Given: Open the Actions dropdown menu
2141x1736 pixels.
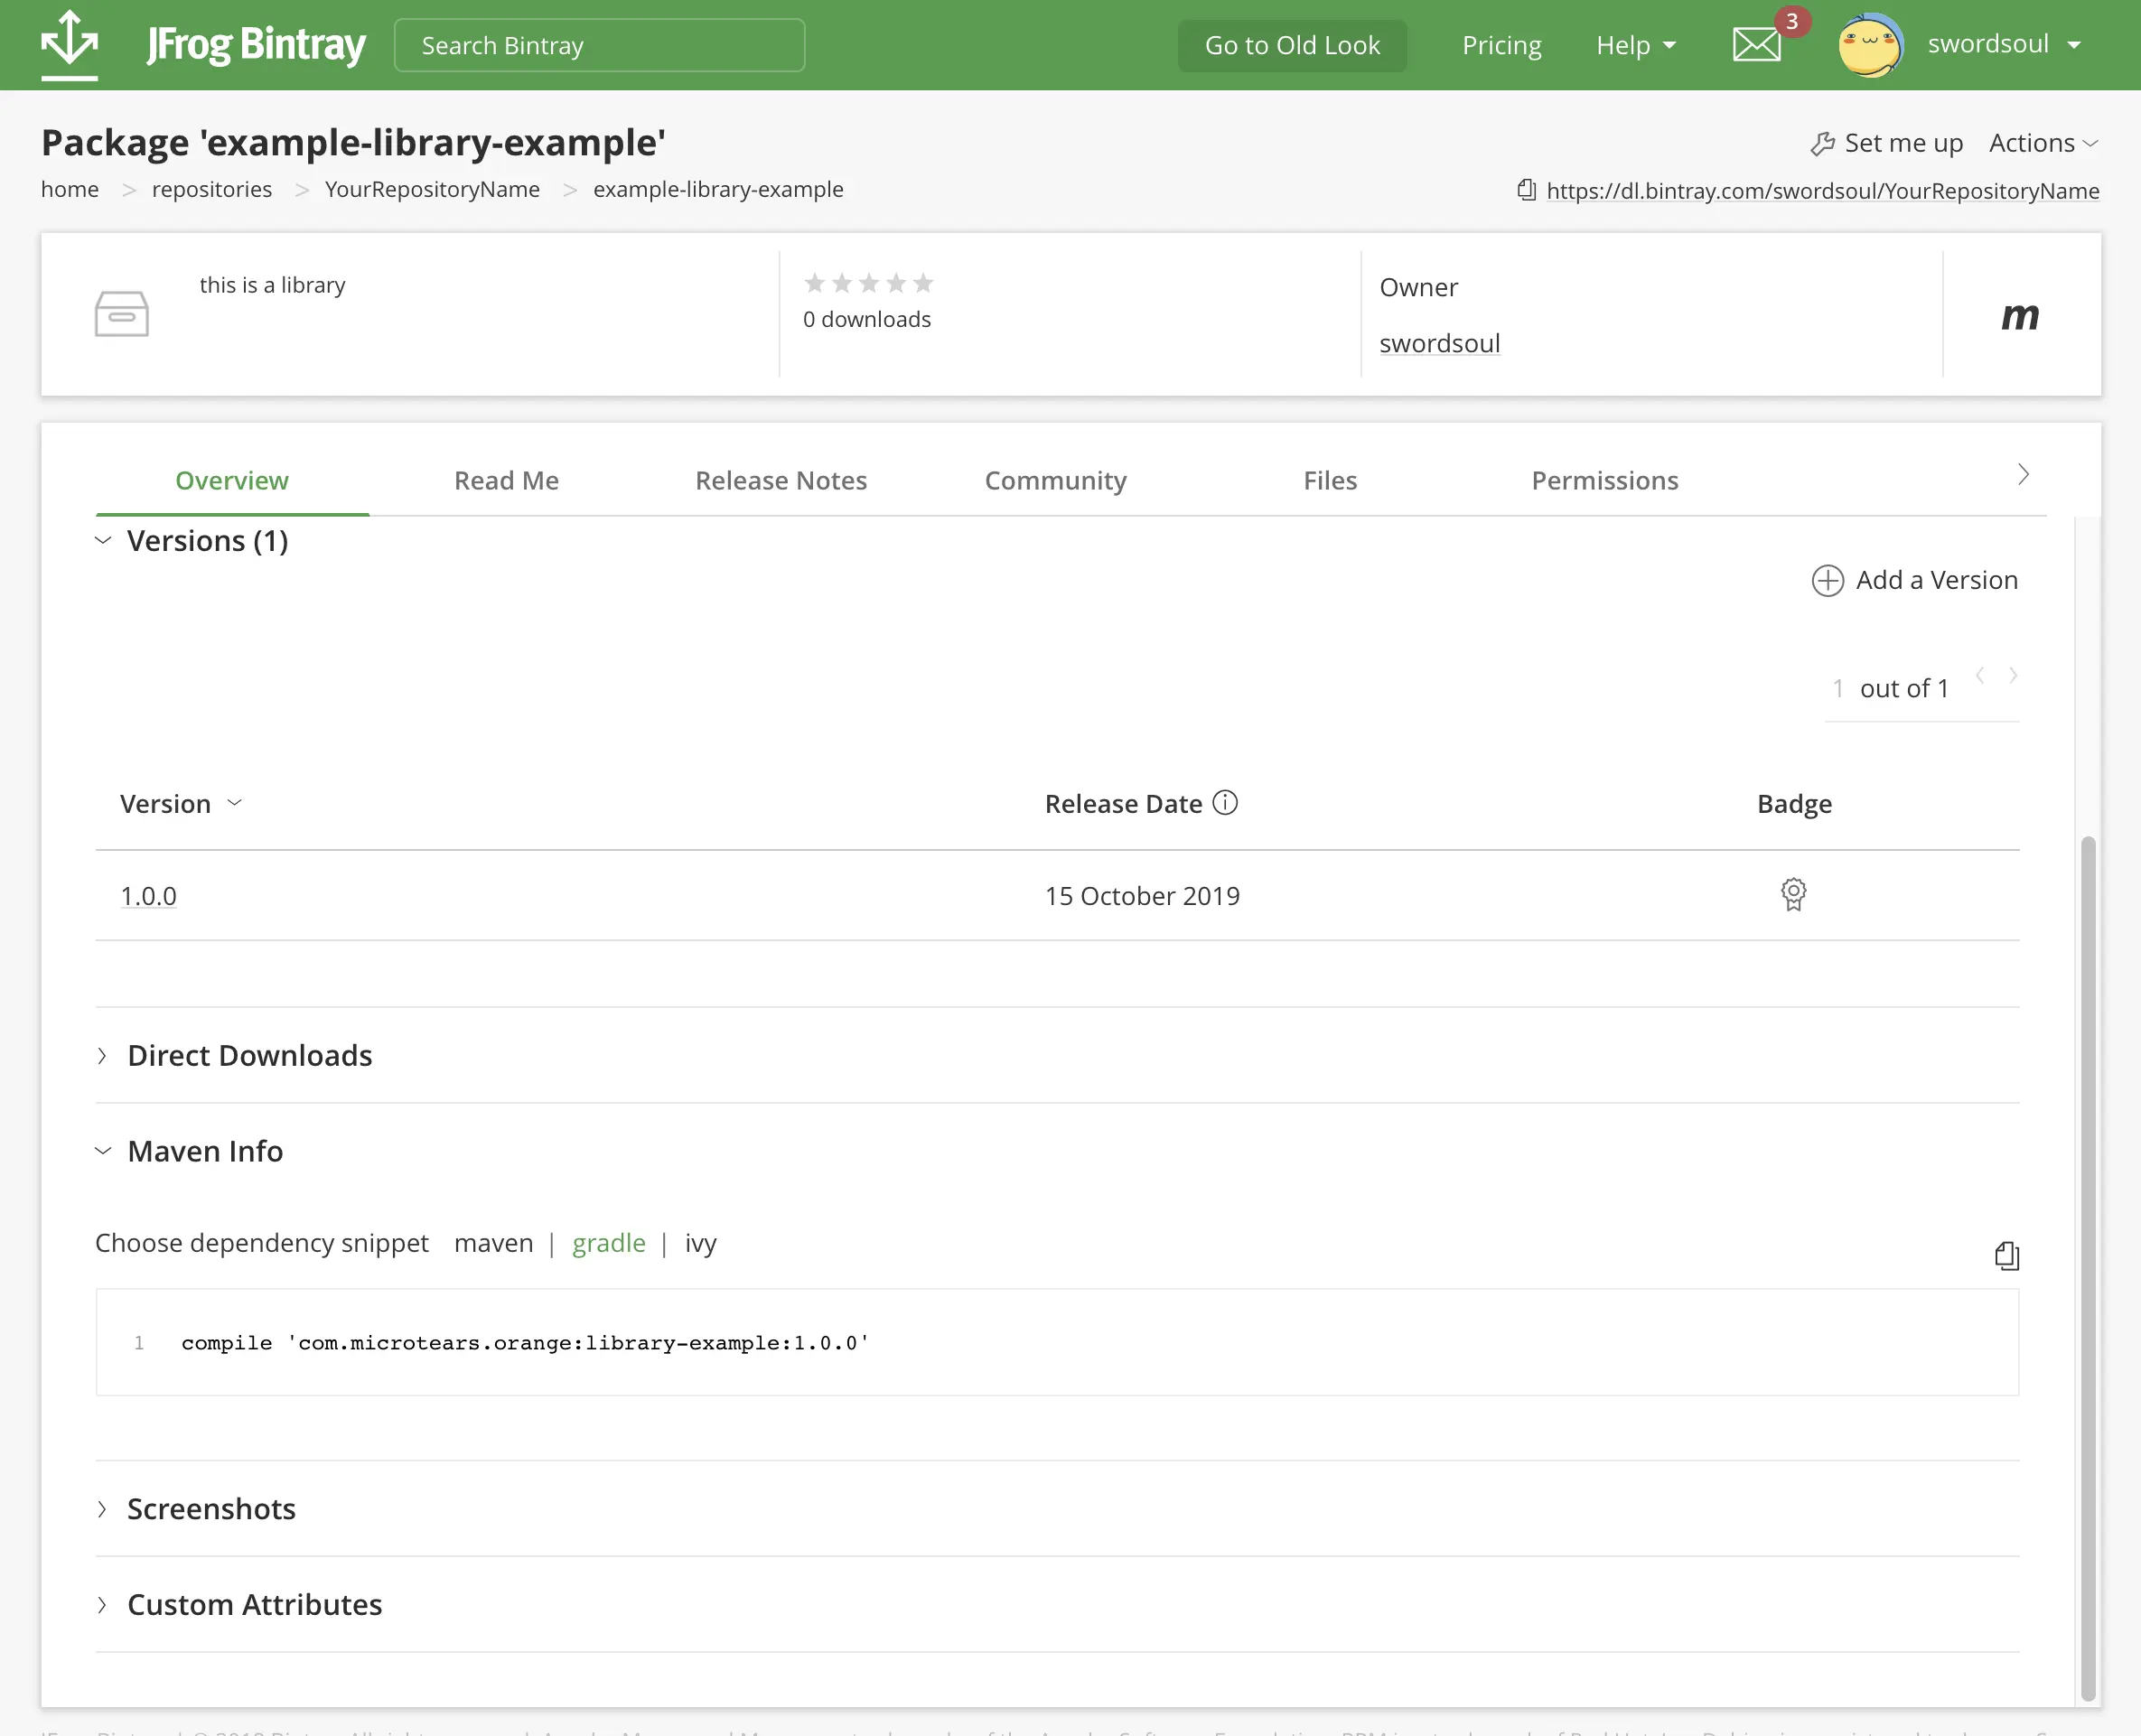Looking at the screenshot, I should (2042, 143).
